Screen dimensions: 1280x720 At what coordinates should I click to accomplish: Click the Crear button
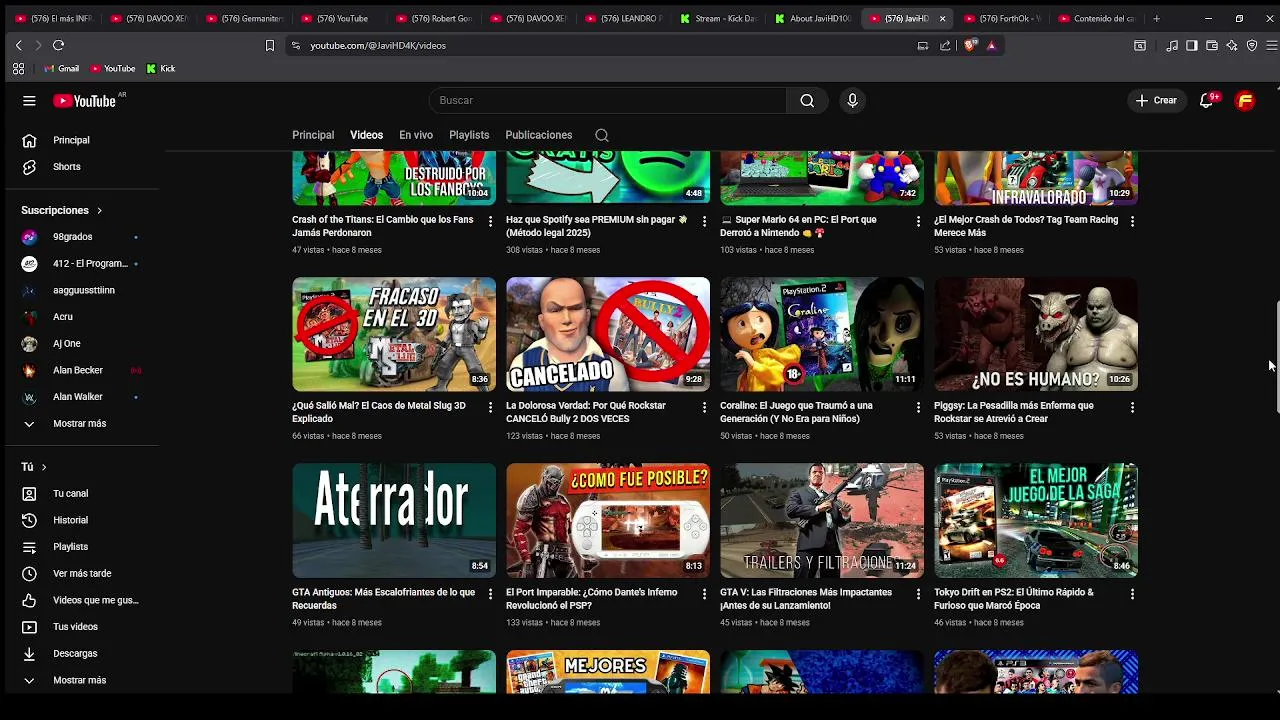pos(1157,100)
